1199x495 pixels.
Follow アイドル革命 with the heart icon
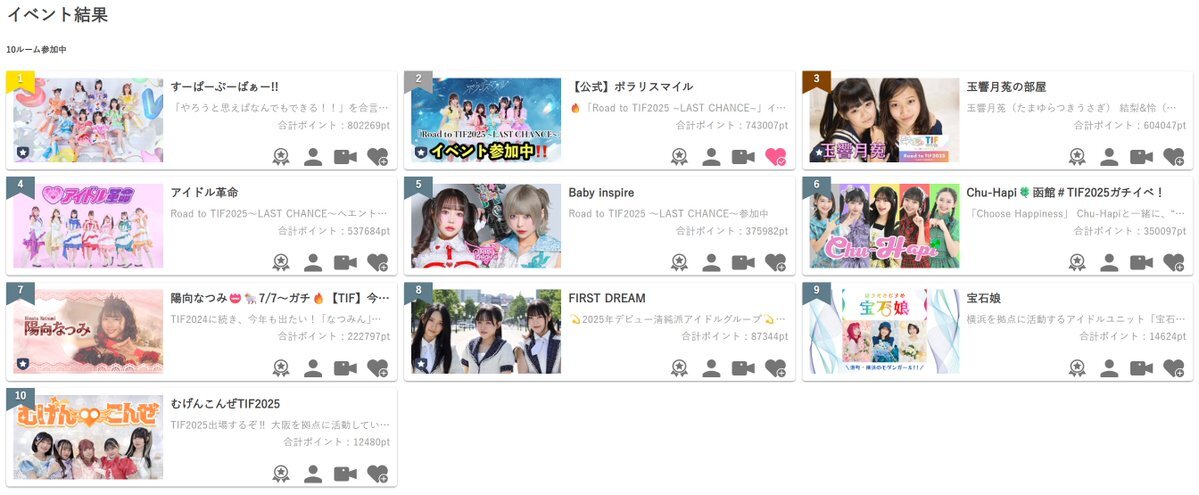(378, 262)
